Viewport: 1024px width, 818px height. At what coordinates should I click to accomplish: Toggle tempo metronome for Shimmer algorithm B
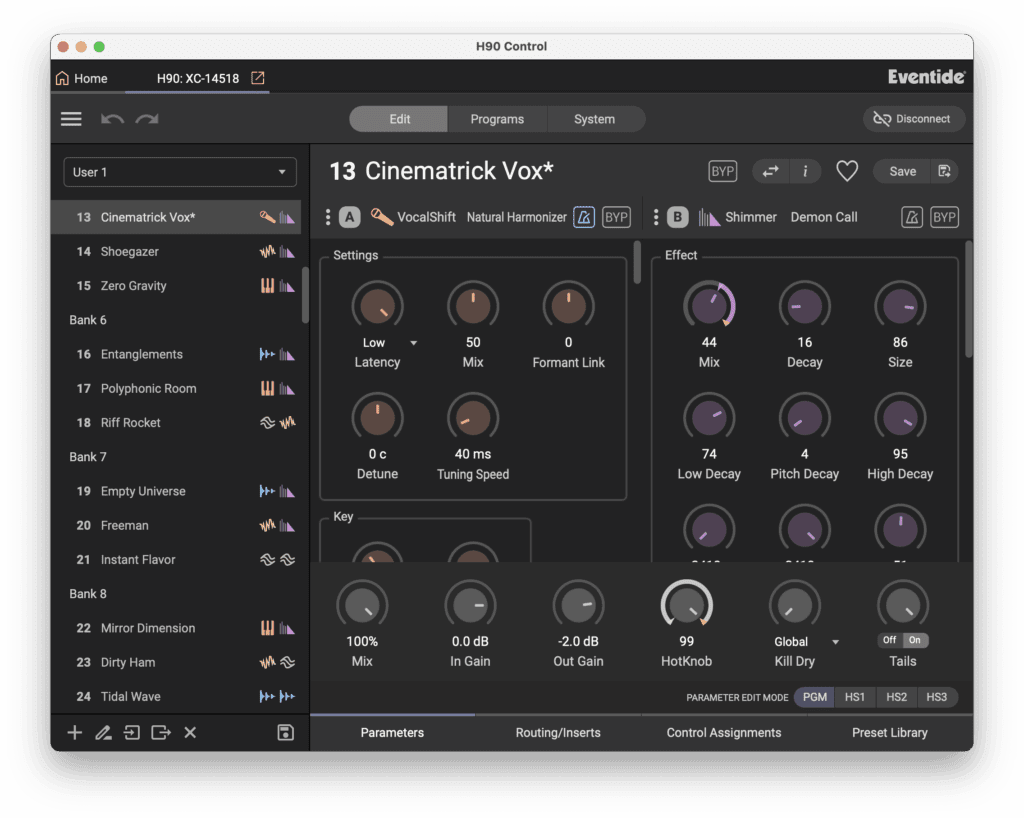(911, 217)
